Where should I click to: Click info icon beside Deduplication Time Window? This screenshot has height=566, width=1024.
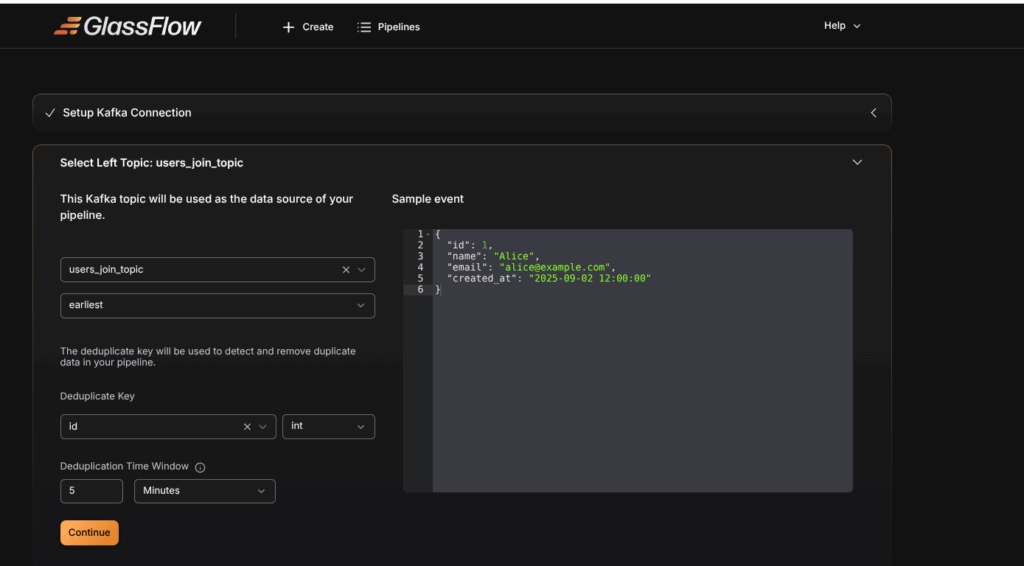pos(200,467)
